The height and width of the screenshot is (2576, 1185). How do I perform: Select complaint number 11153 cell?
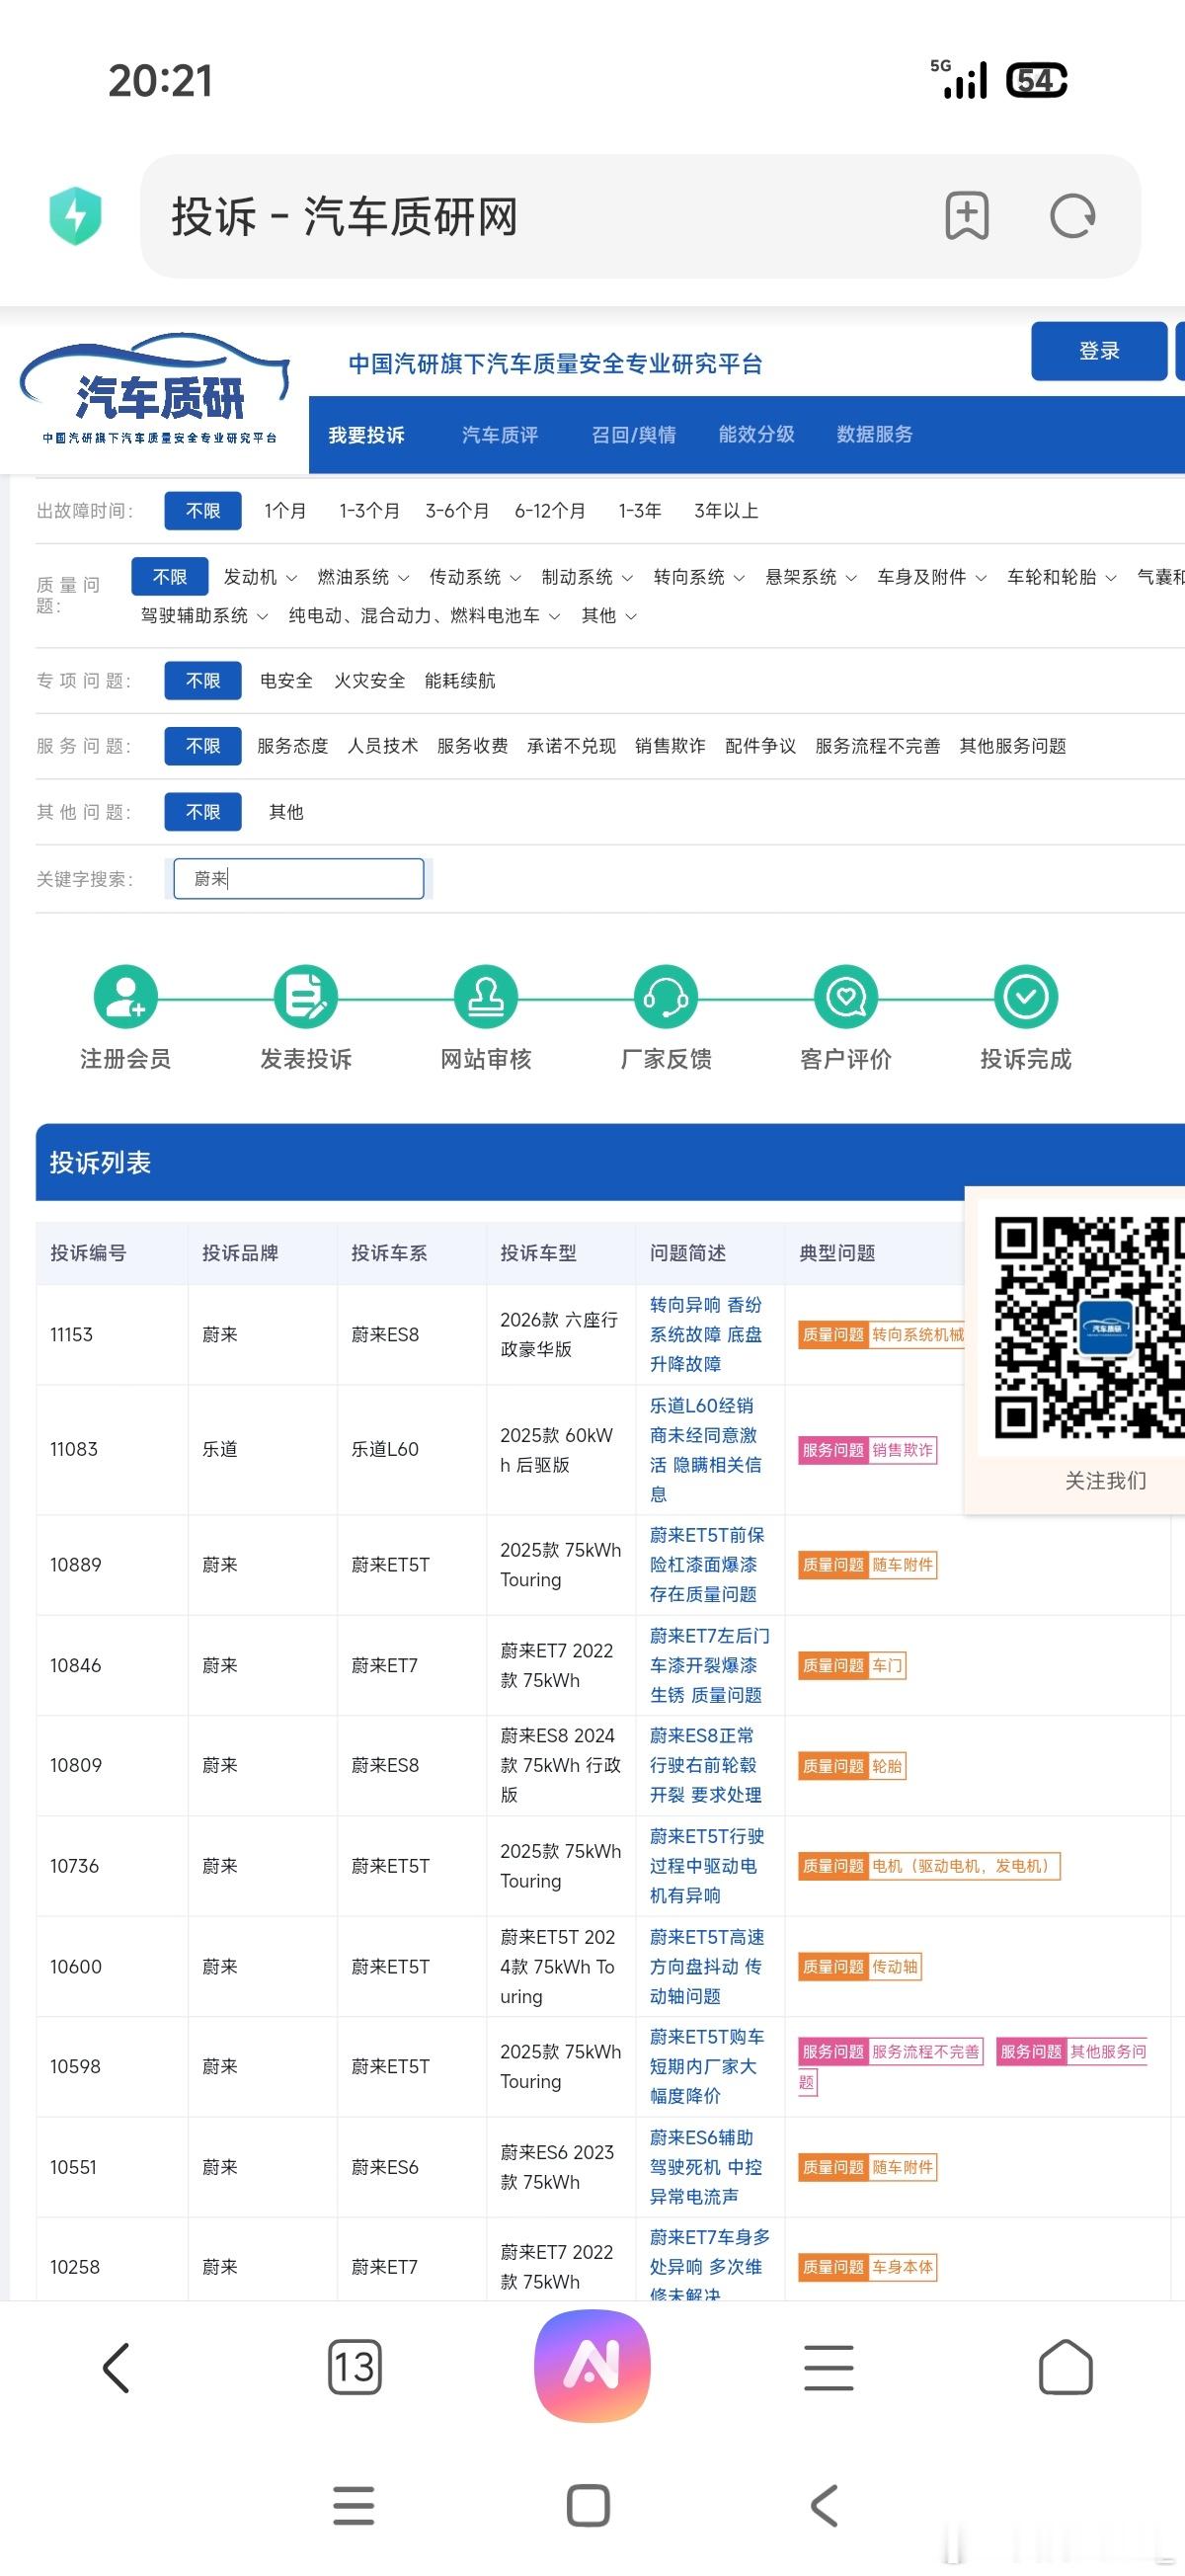[x=112, y=1334]
